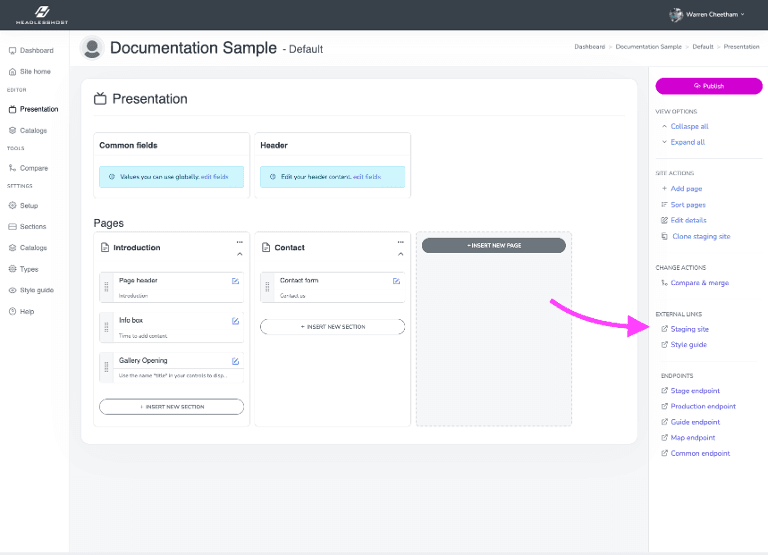Collapse all sections in view options
The image size is (768, 555).
coord(689,127)
